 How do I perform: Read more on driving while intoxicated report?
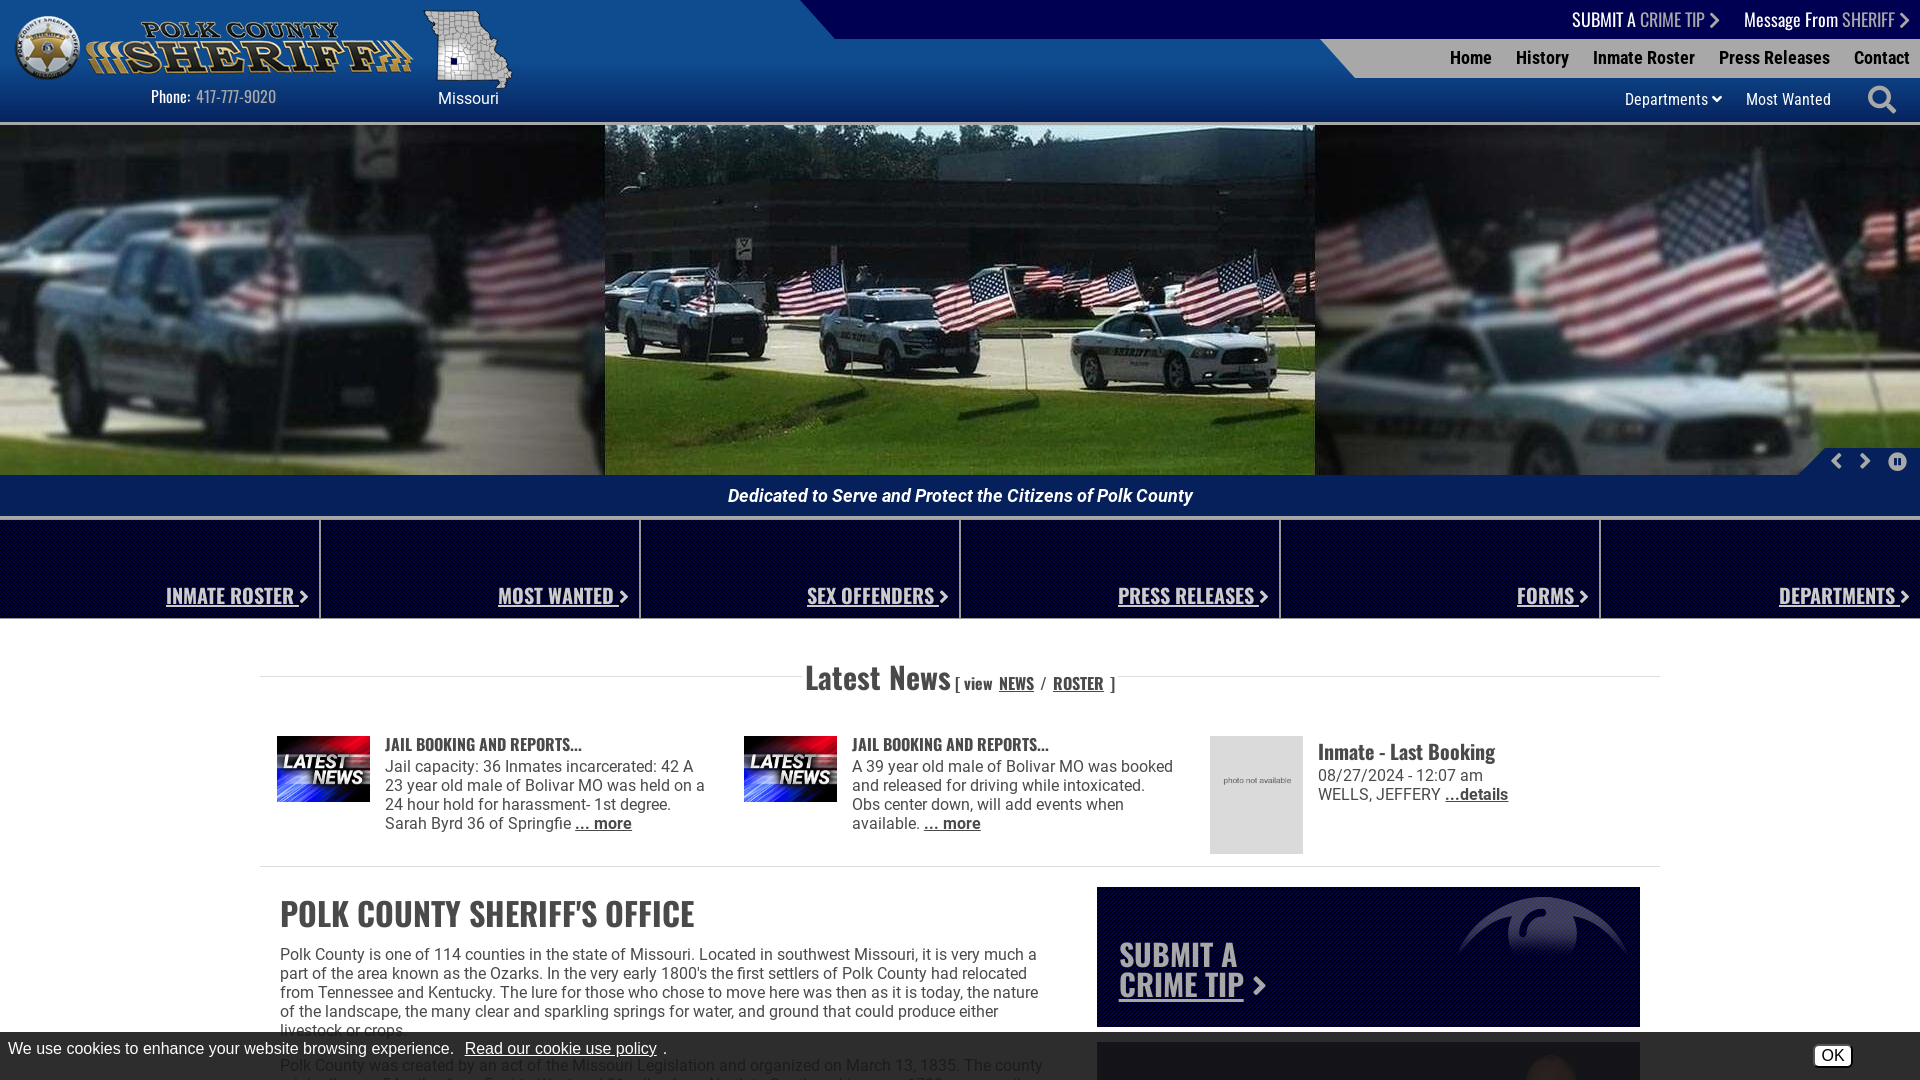[952, 824]
